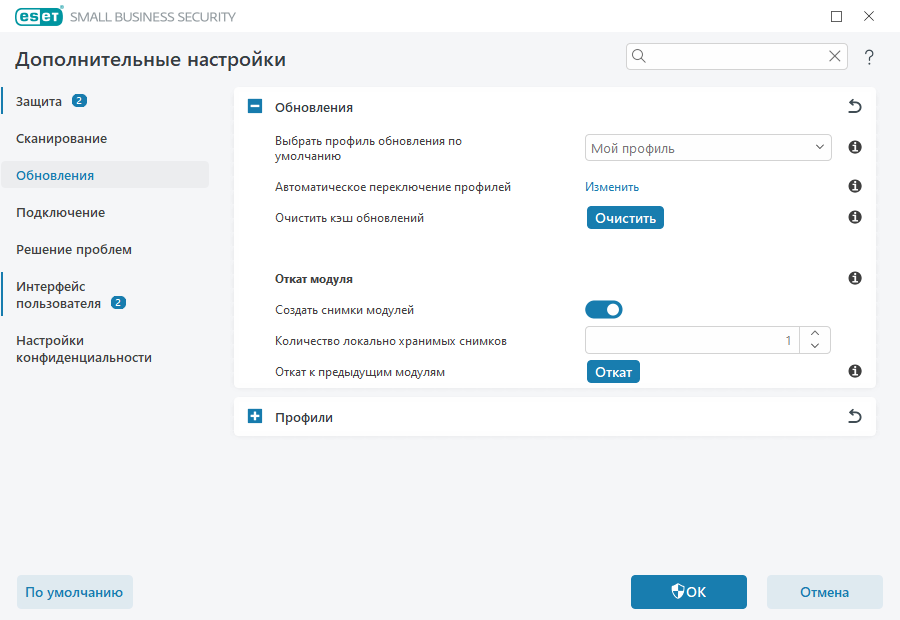The height and width of the screenshot is (620, 900).
Task: Click the info icon next to Откат модуля
Action: [x=855, y=278]
